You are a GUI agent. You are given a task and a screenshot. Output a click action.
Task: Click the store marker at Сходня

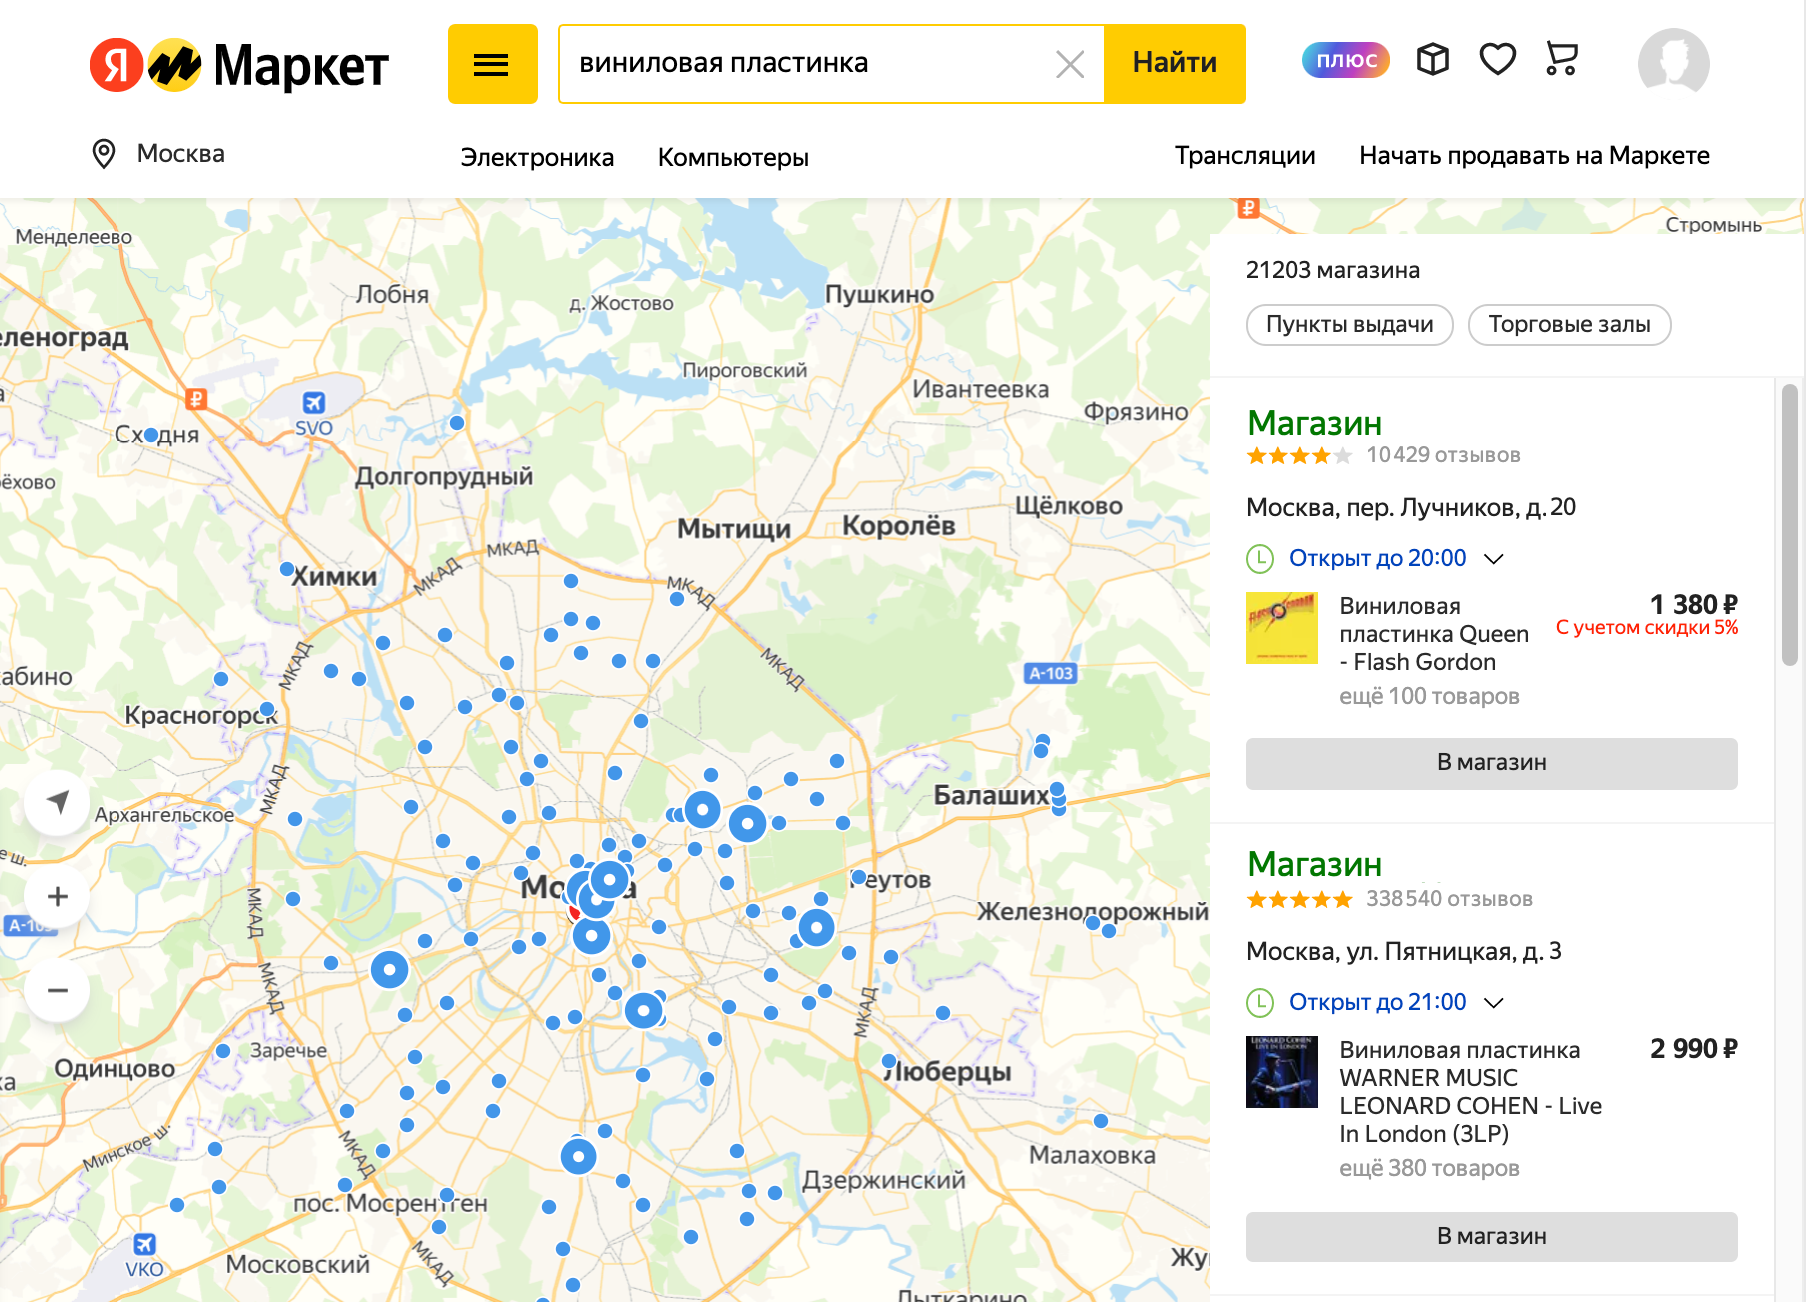(151, 435)
